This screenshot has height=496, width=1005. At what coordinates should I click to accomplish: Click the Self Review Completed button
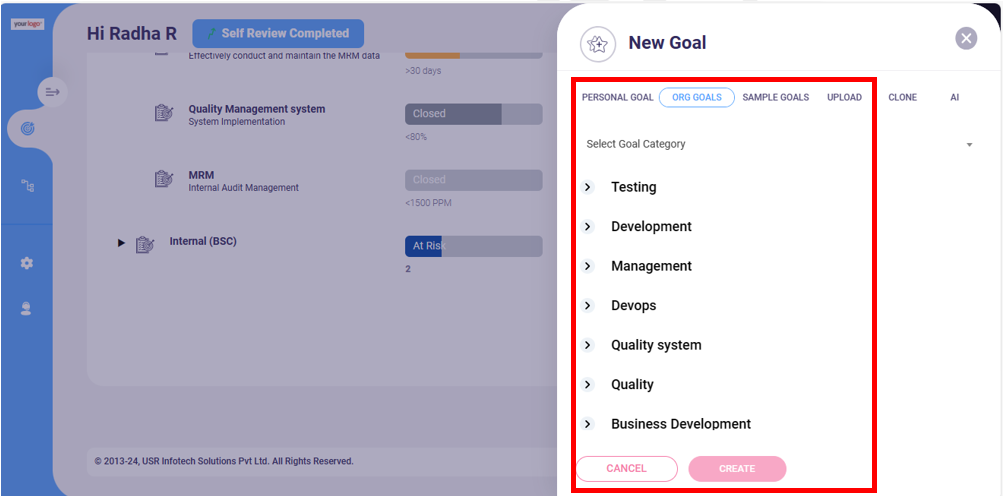278,33
